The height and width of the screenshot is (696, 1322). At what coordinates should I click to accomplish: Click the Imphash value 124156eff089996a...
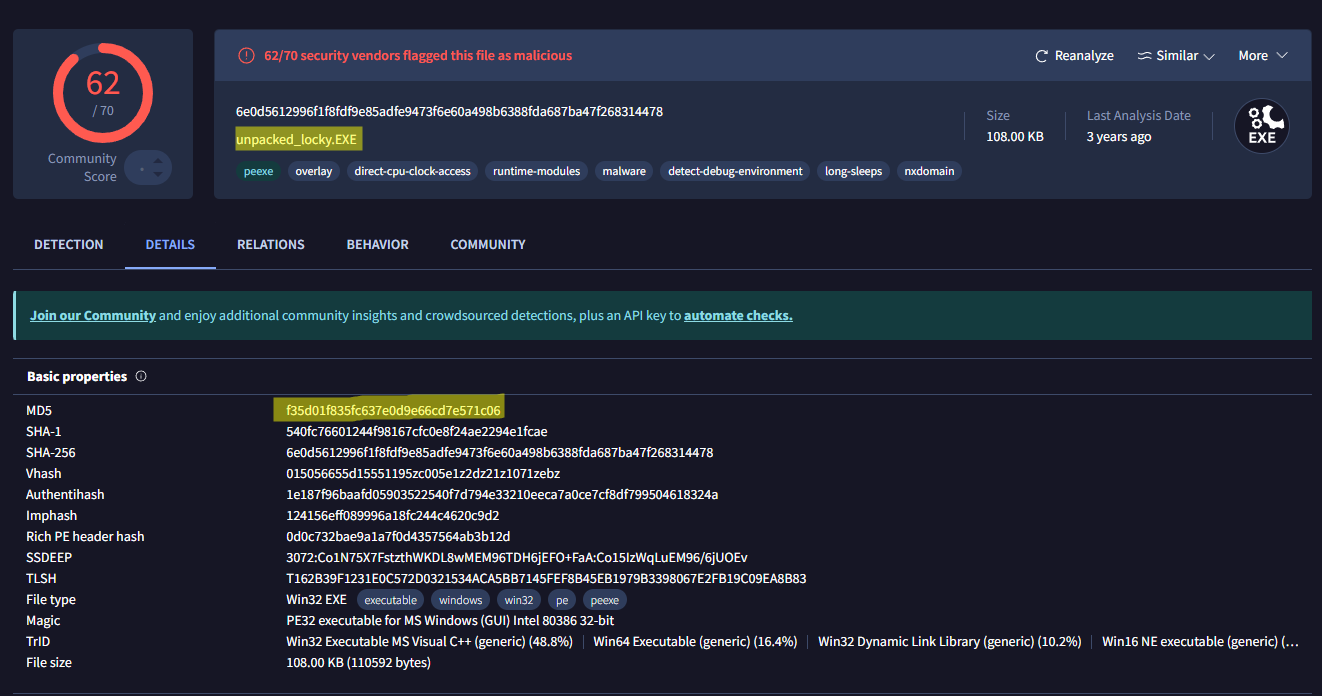click(392, 516)
